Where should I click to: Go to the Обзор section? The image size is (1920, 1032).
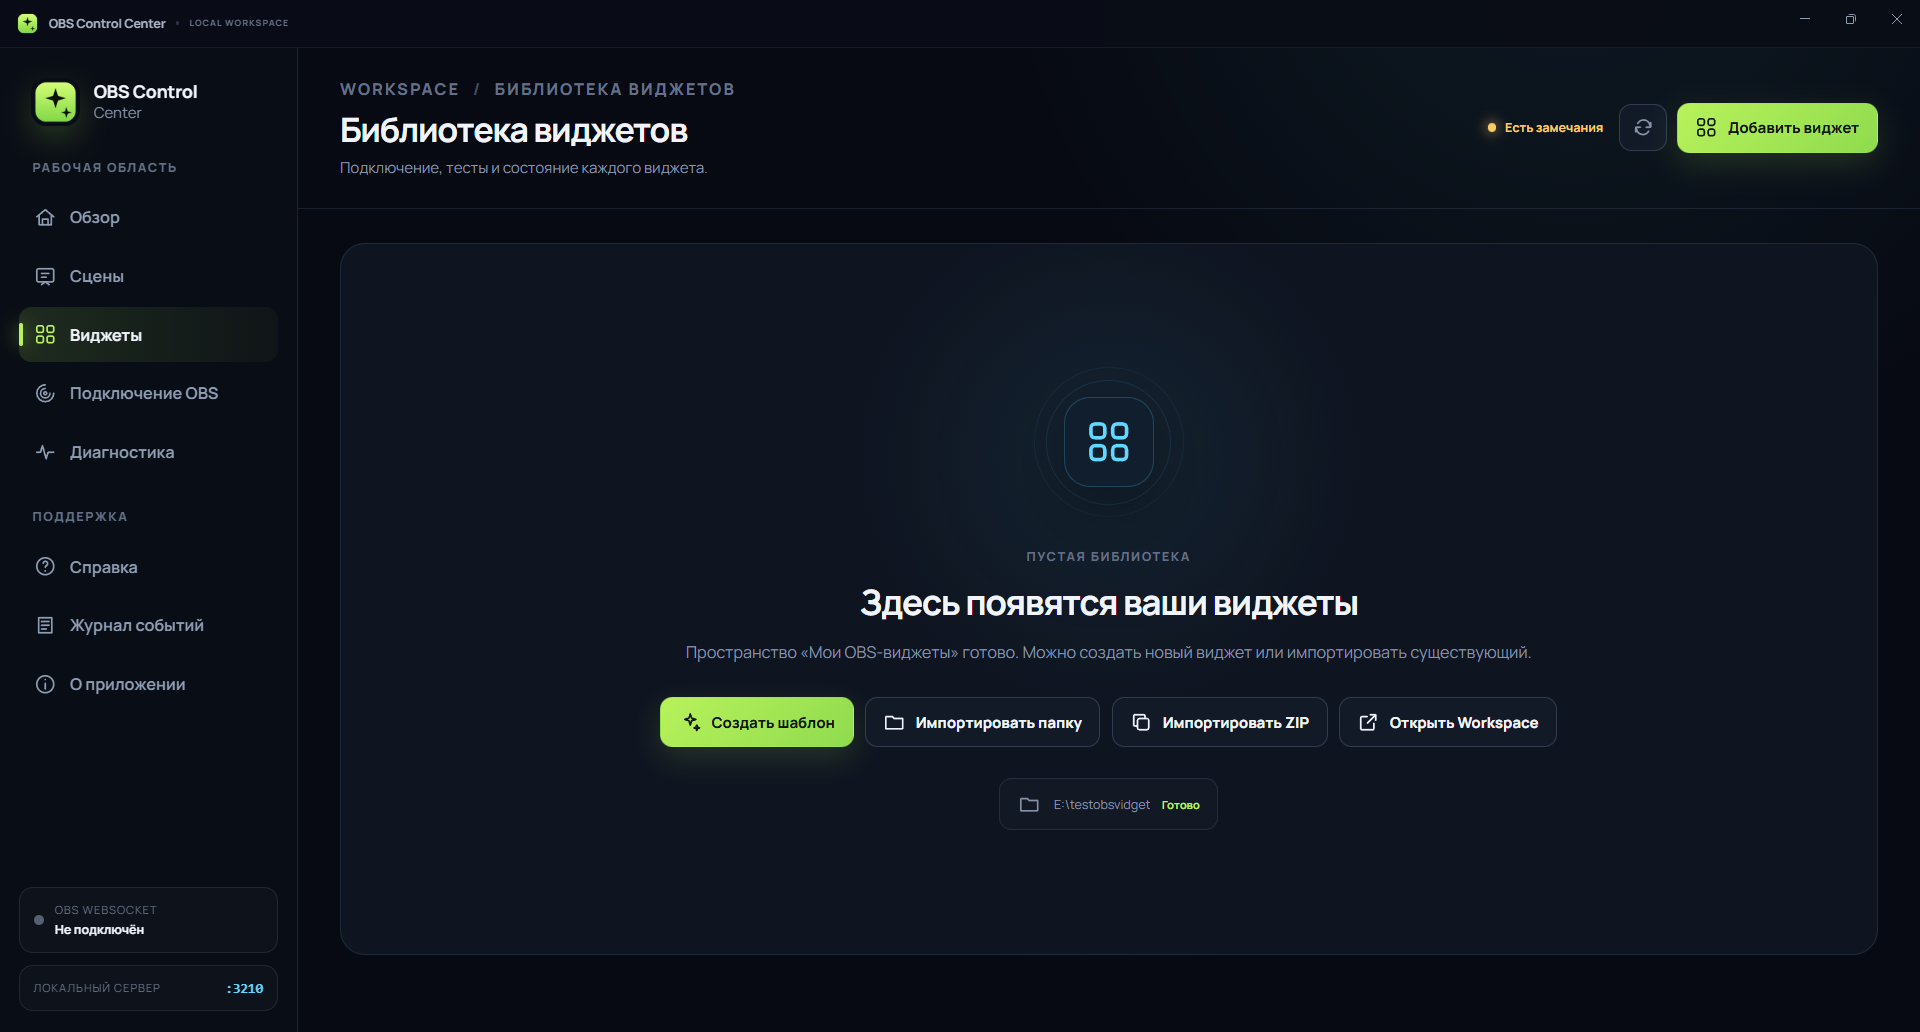(148, 217)
